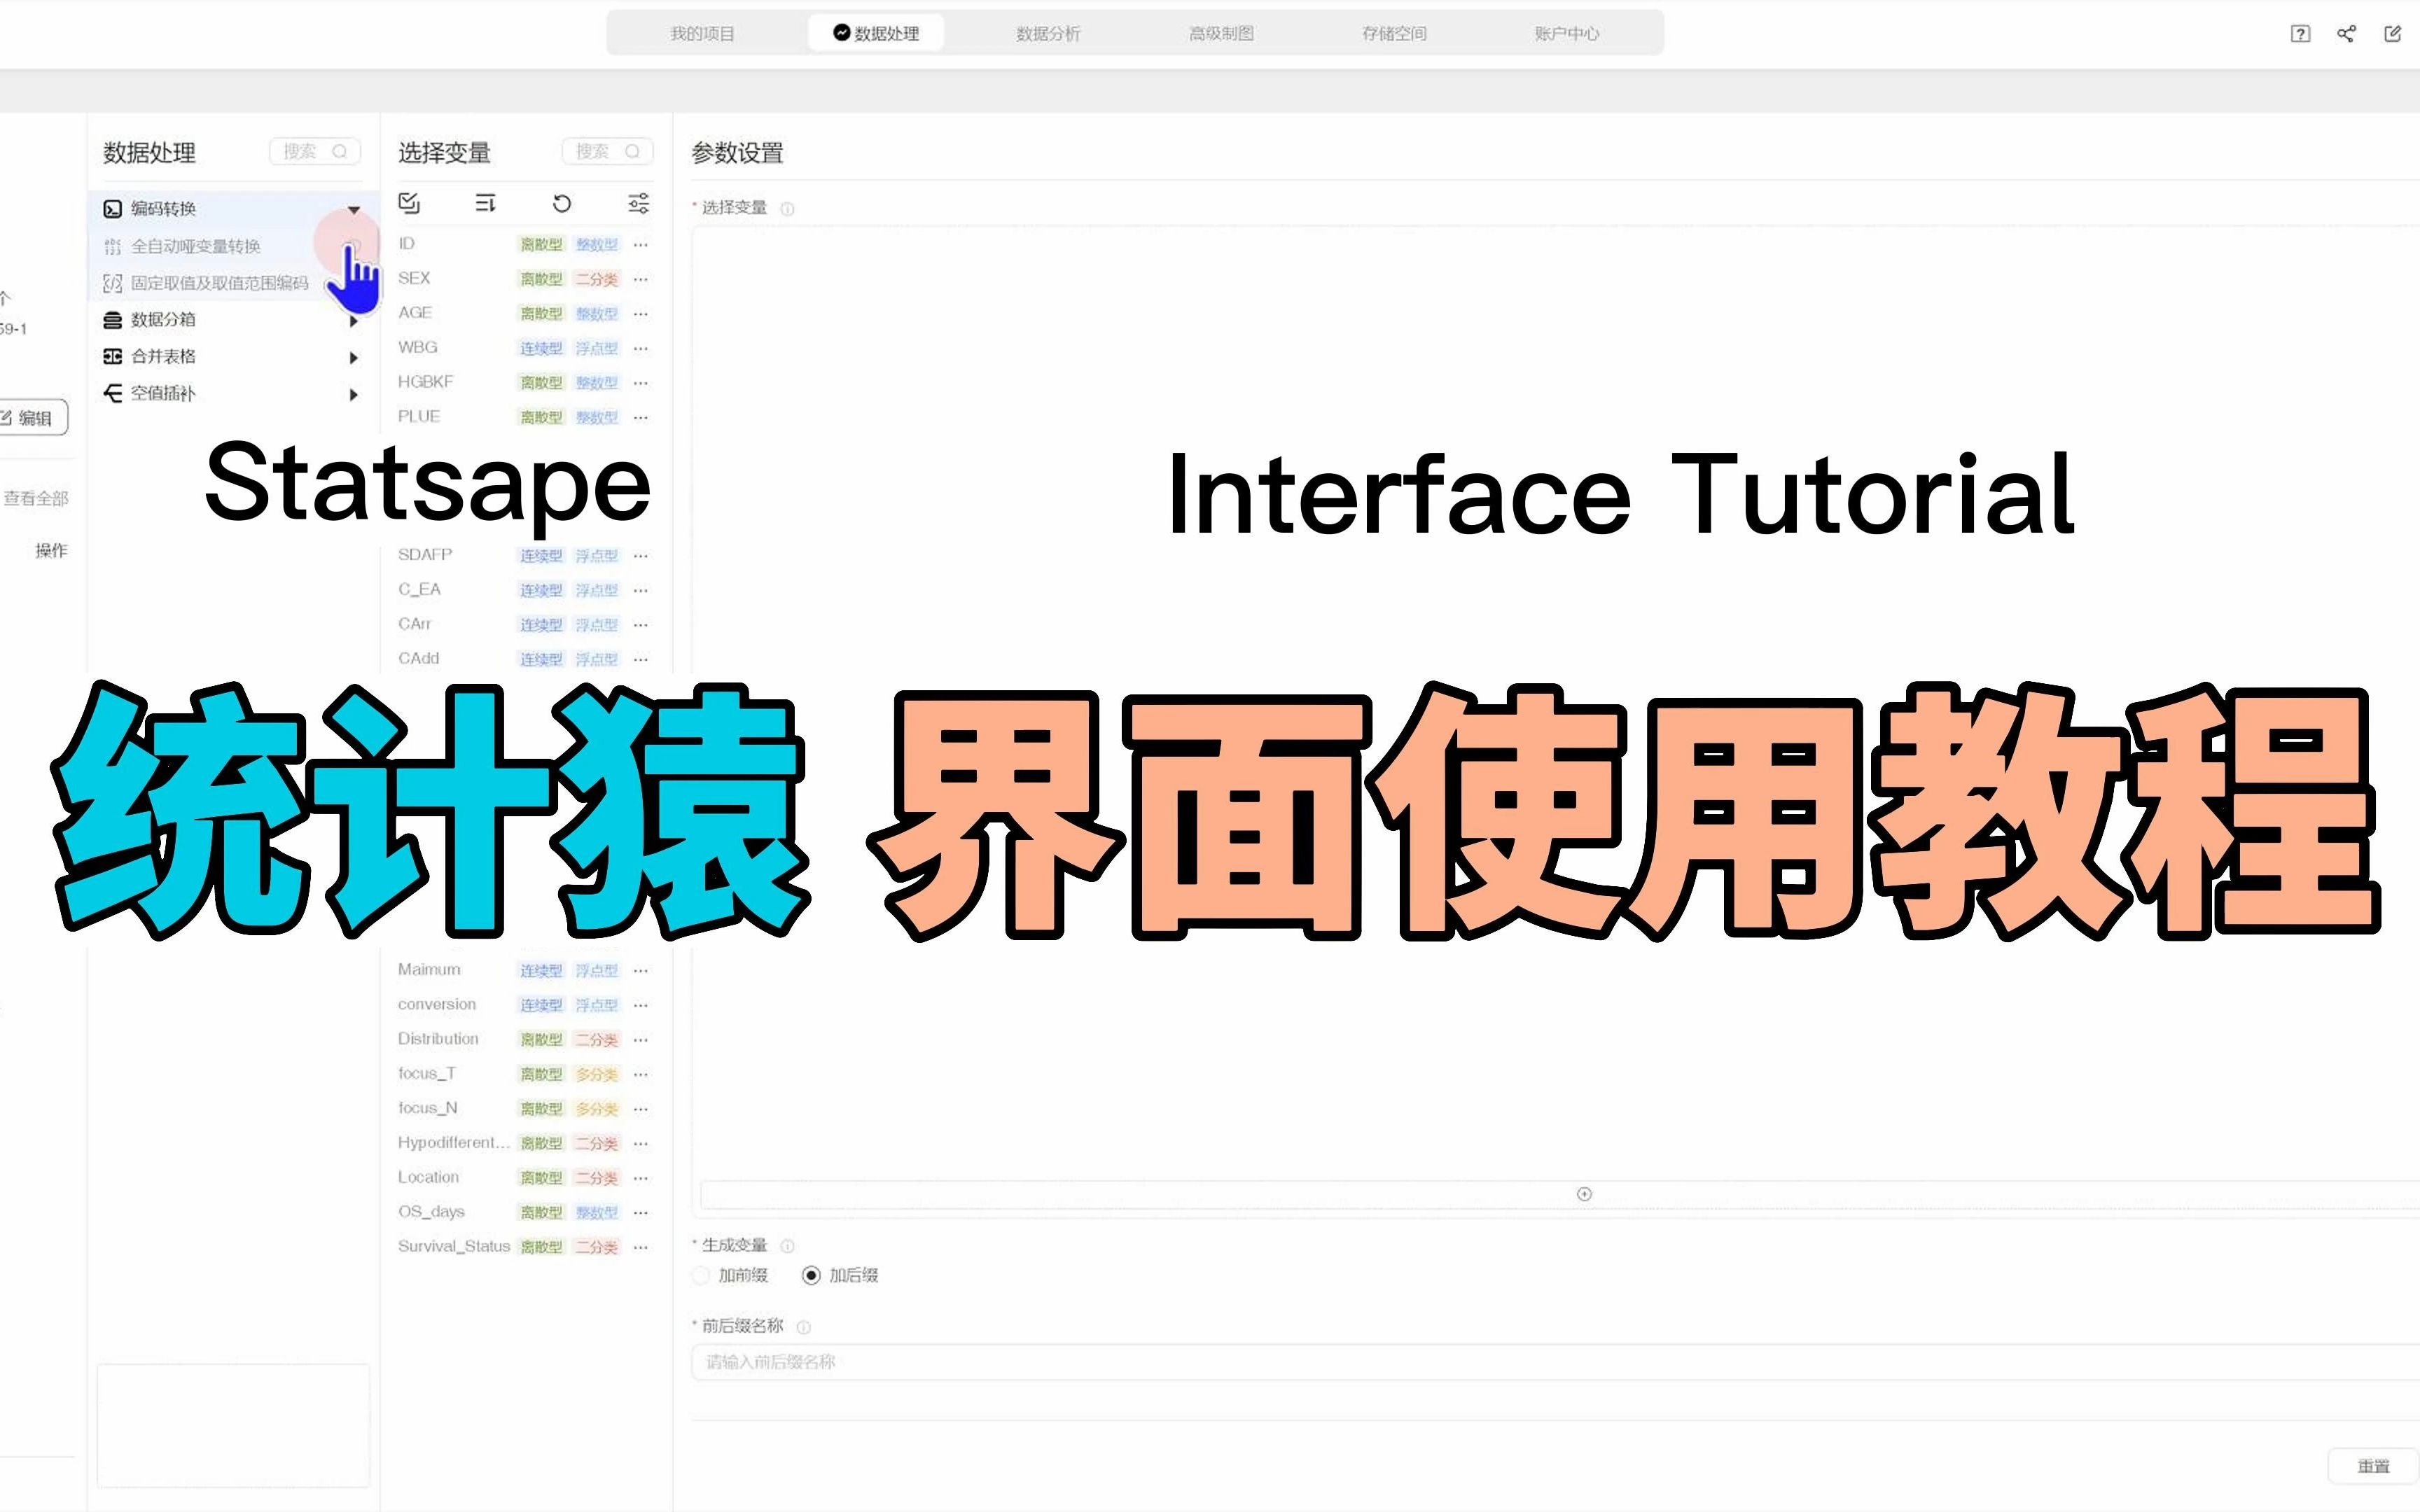Switch to the 数据分析 tab
The height and width of the screenshot is (1512, 2420).
(1047, 34)
